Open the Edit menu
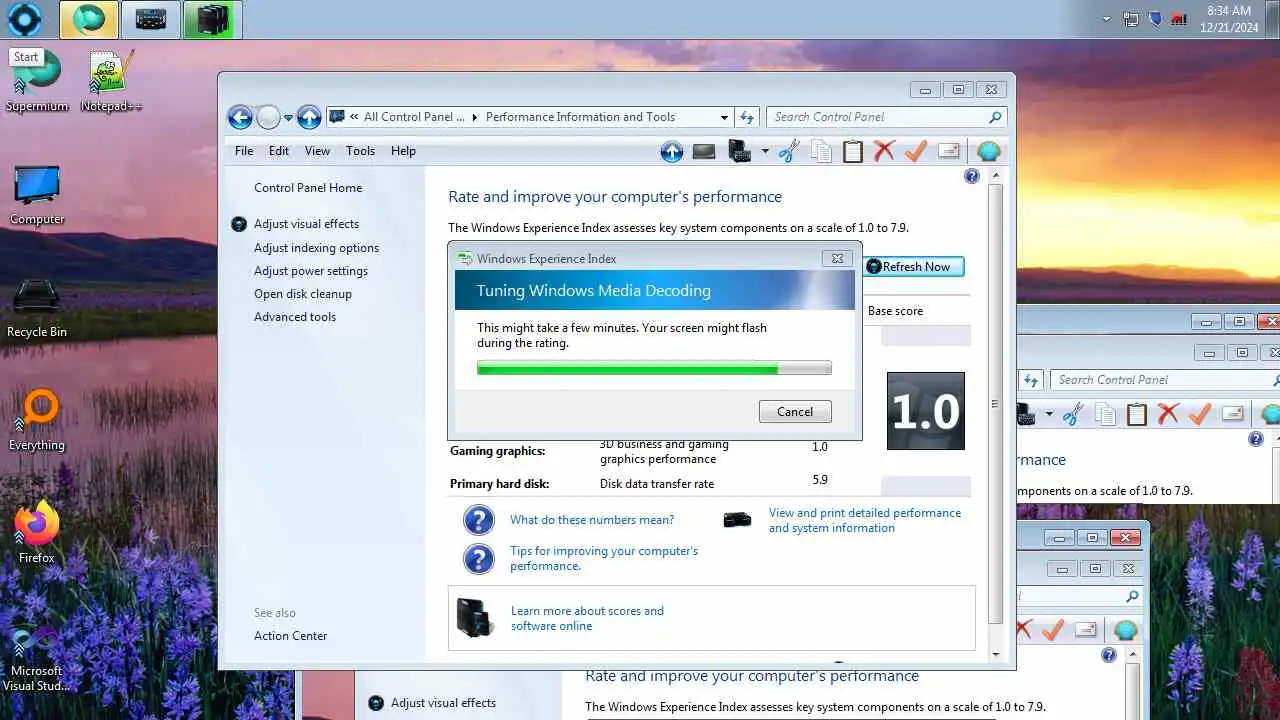 click(x=279, y=151)
